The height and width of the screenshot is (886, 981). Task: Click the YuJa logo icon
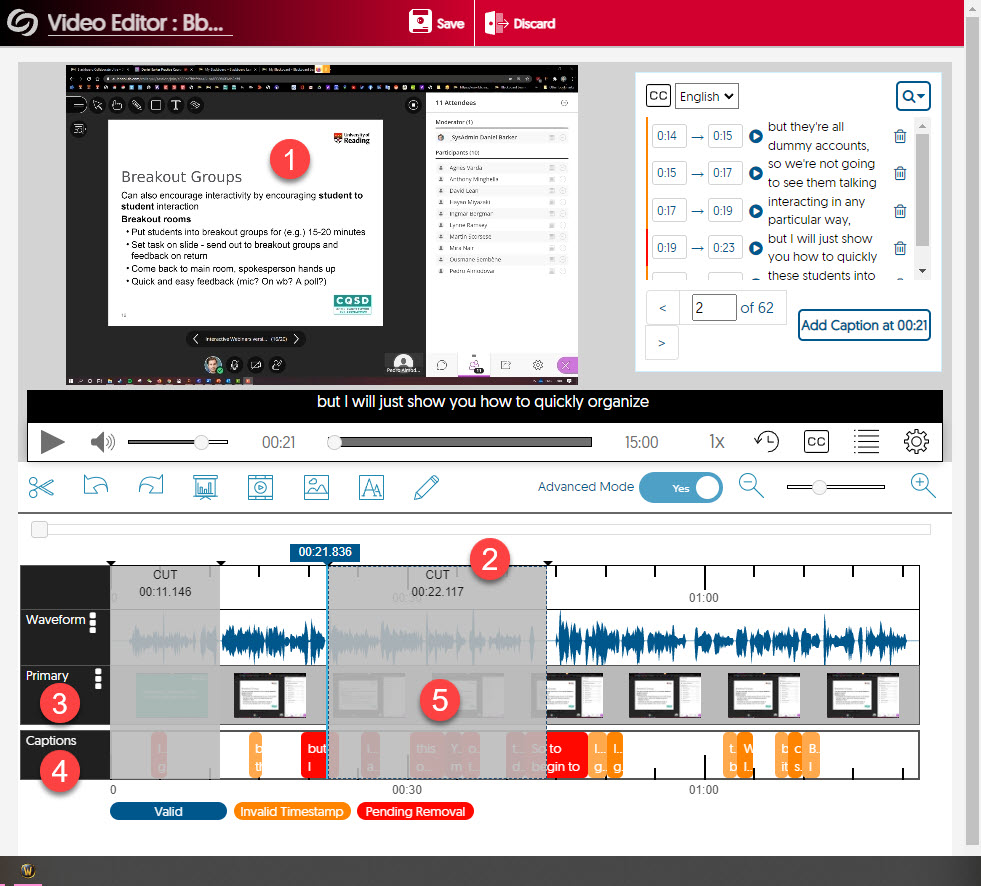click(x=23, y=23)
